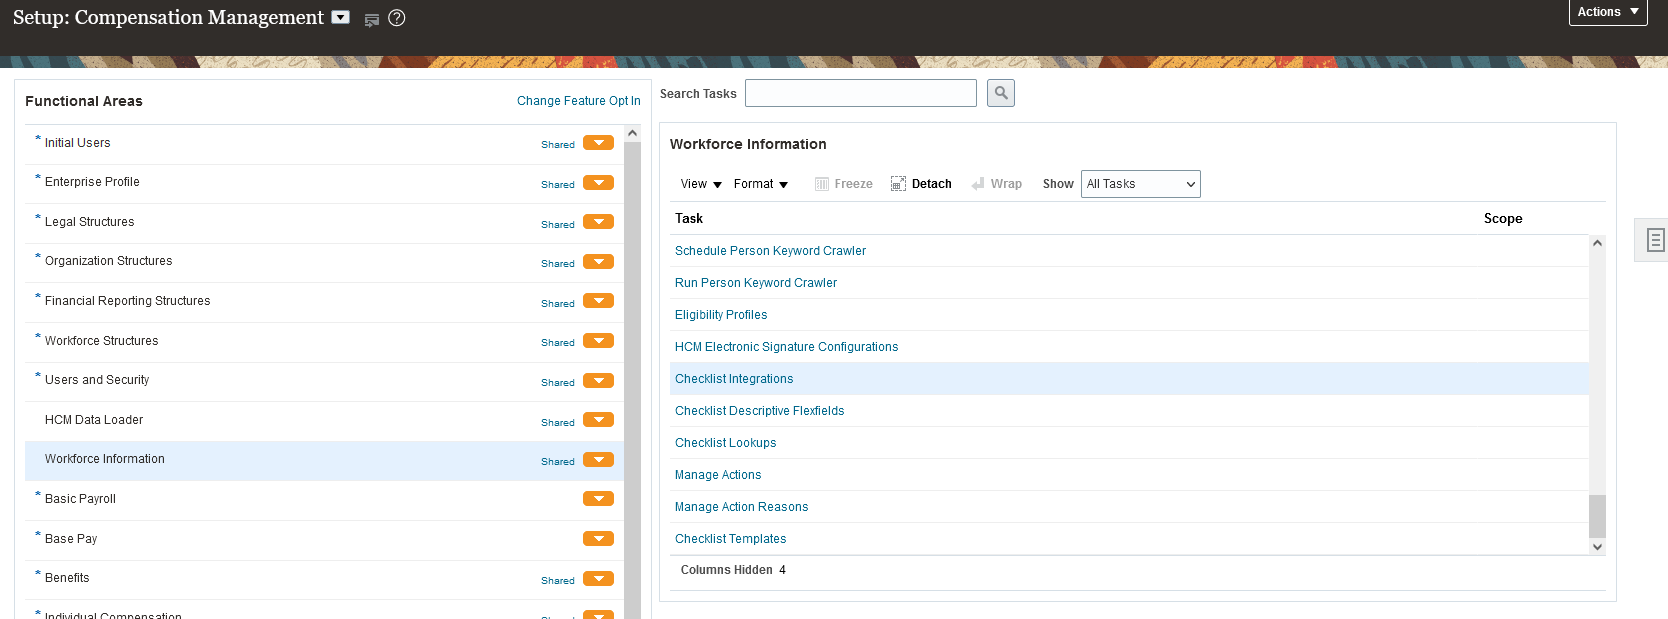This screenshot has width=1668, height=619.
Task: Select Financial Reporting Structures functional area
Action: (x=127, y=301)
